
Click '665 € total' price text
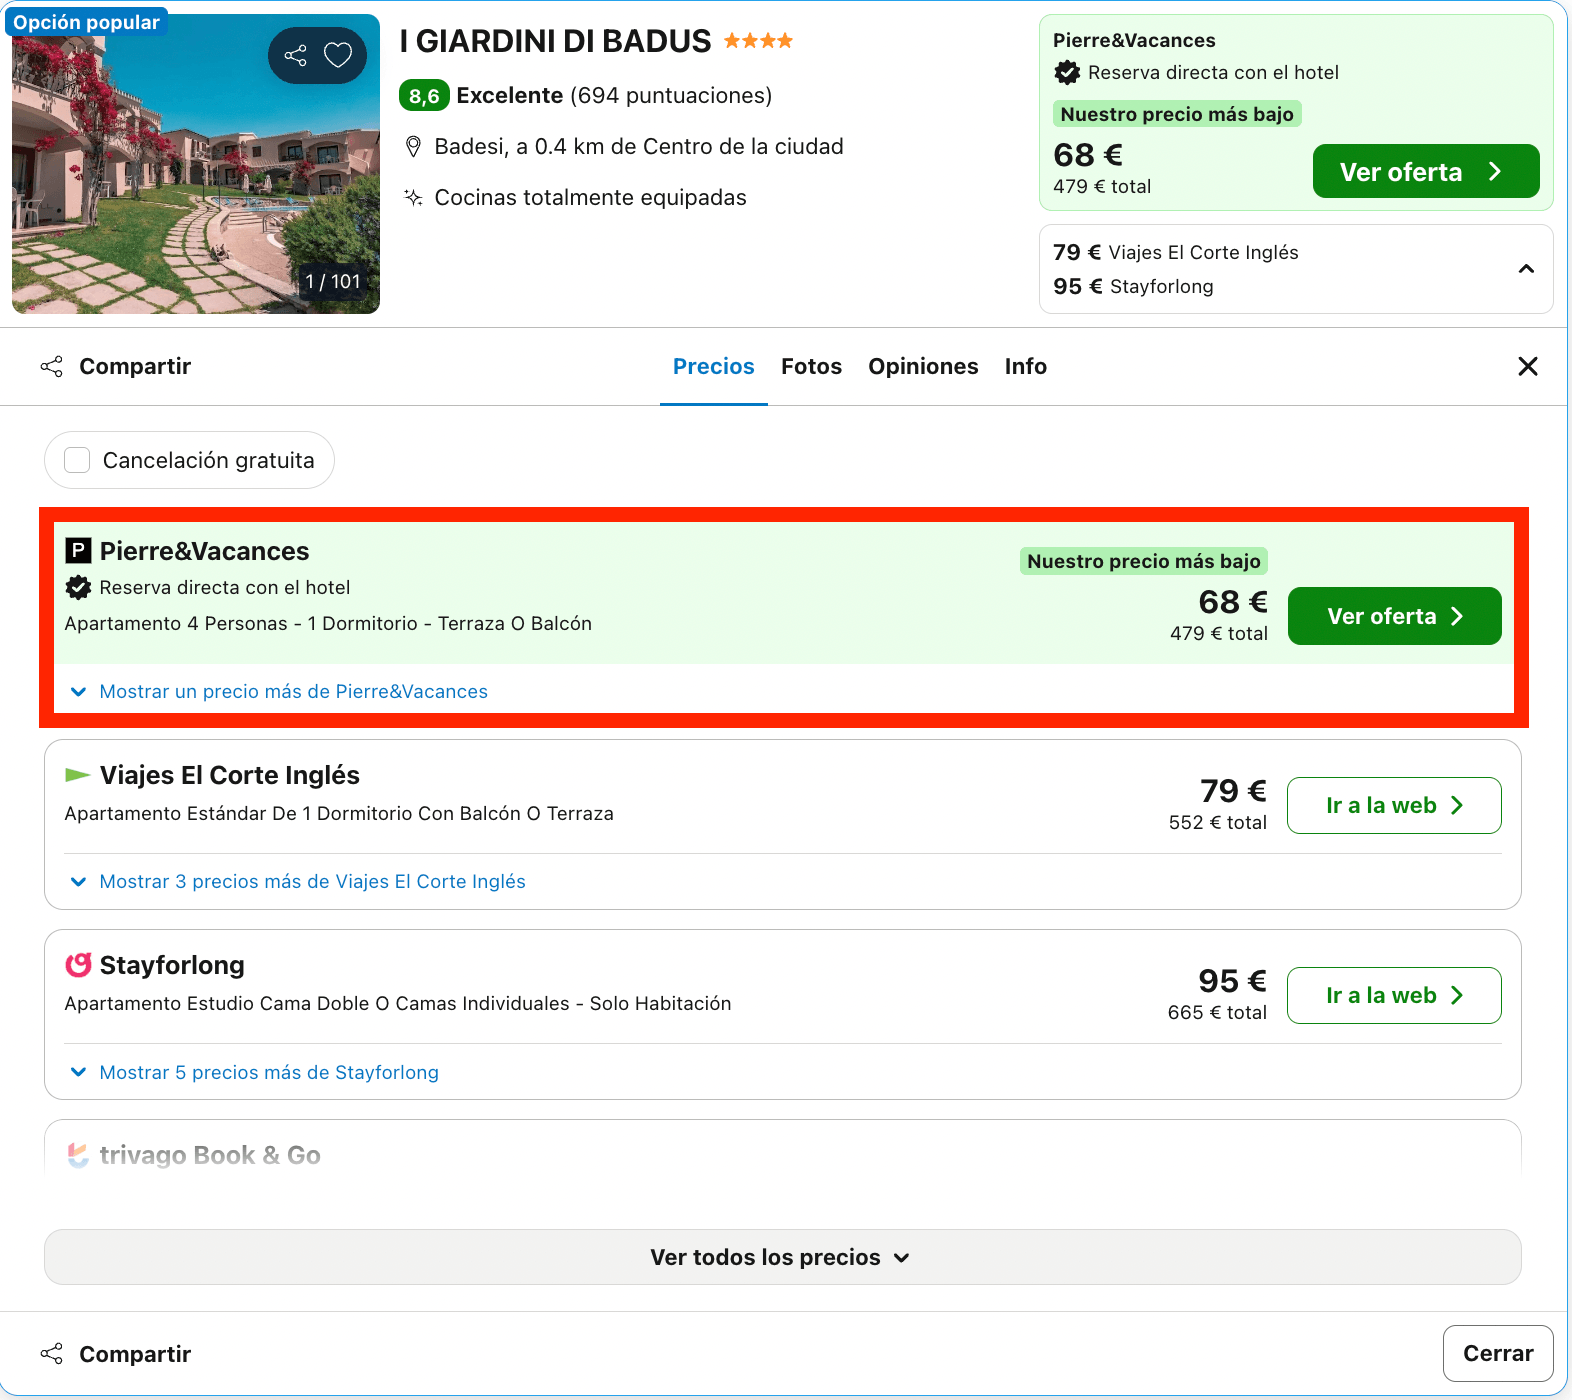(1217, 1012)
